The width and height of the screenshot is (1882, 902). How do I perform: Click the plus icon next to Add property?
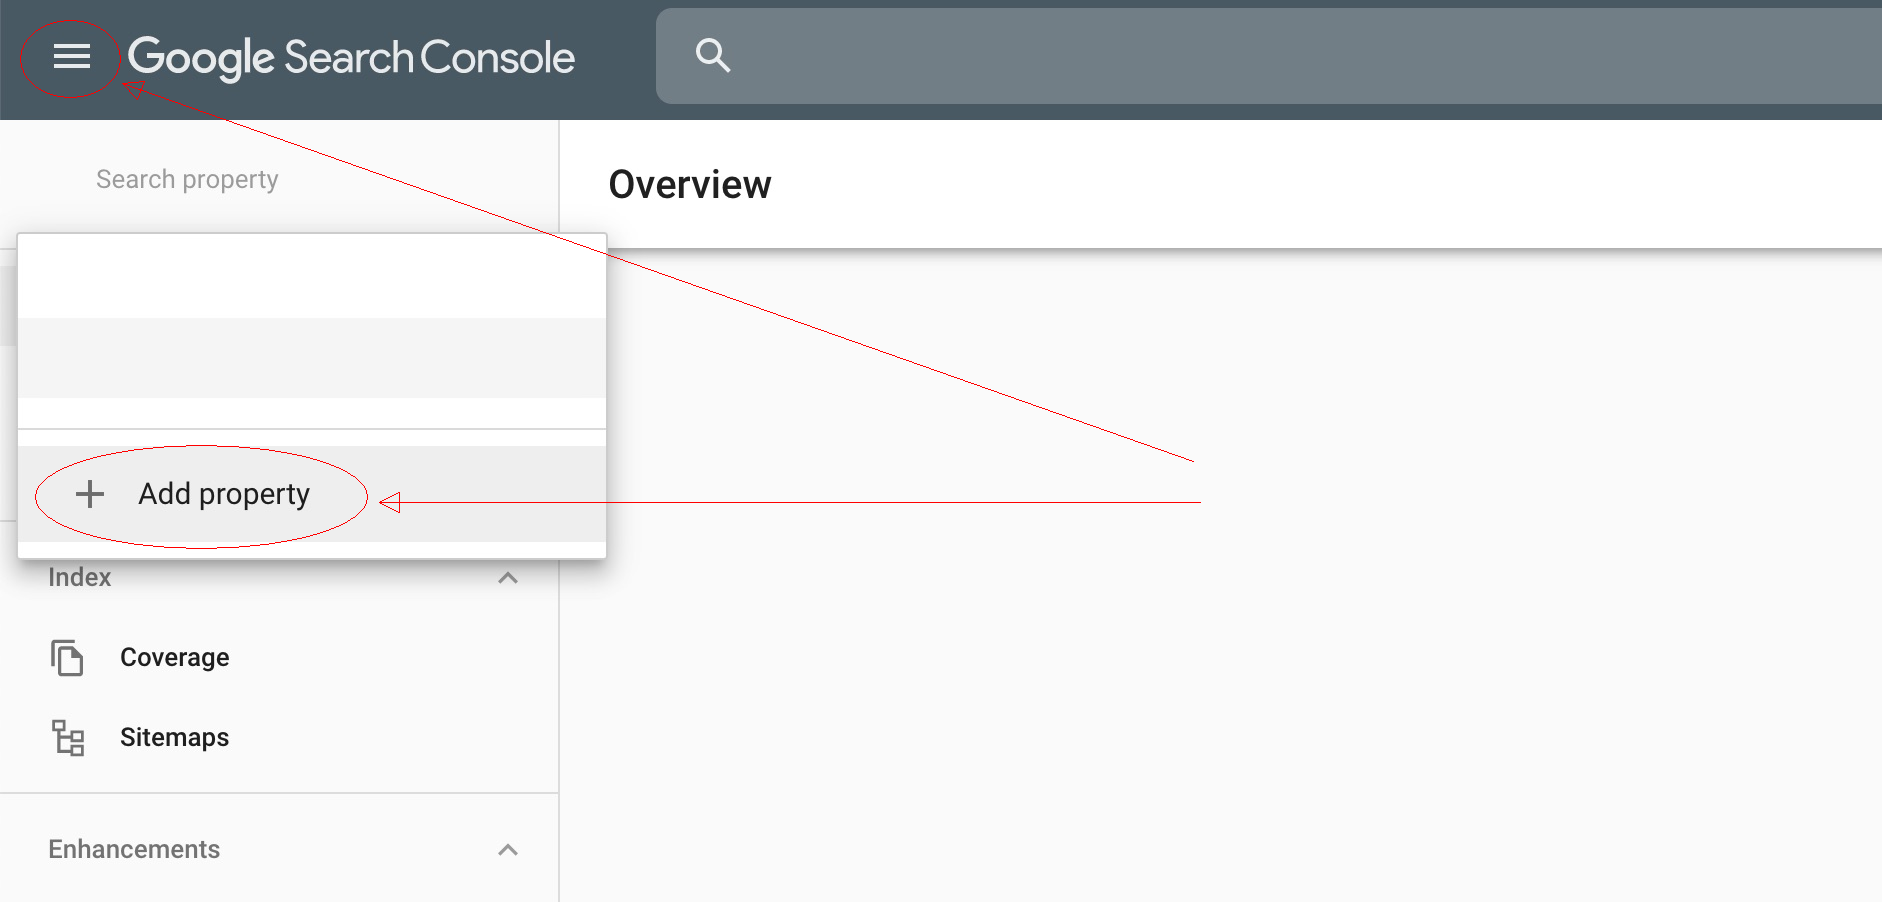pos(91,494)
